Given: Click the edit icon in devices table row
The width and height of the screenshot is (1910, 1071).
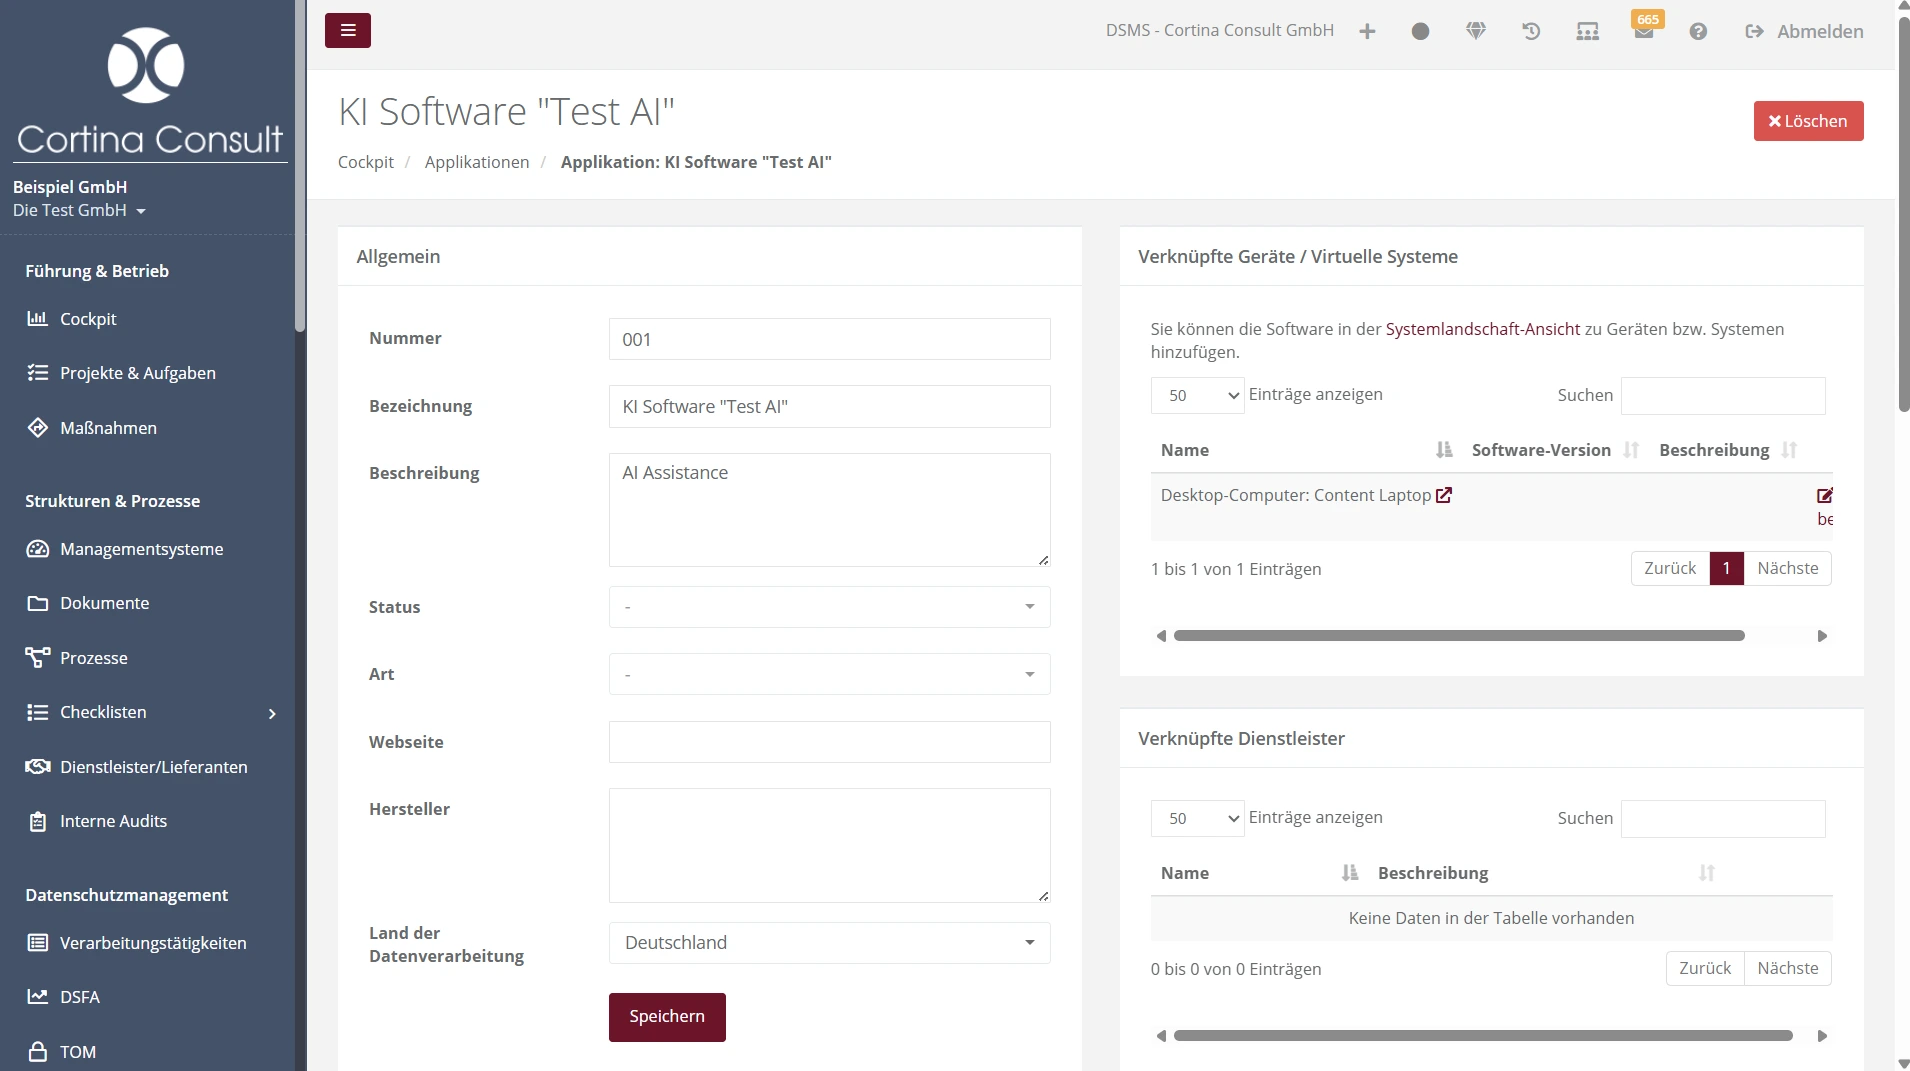Looking at the screenshot, I should pos(1824,495).
